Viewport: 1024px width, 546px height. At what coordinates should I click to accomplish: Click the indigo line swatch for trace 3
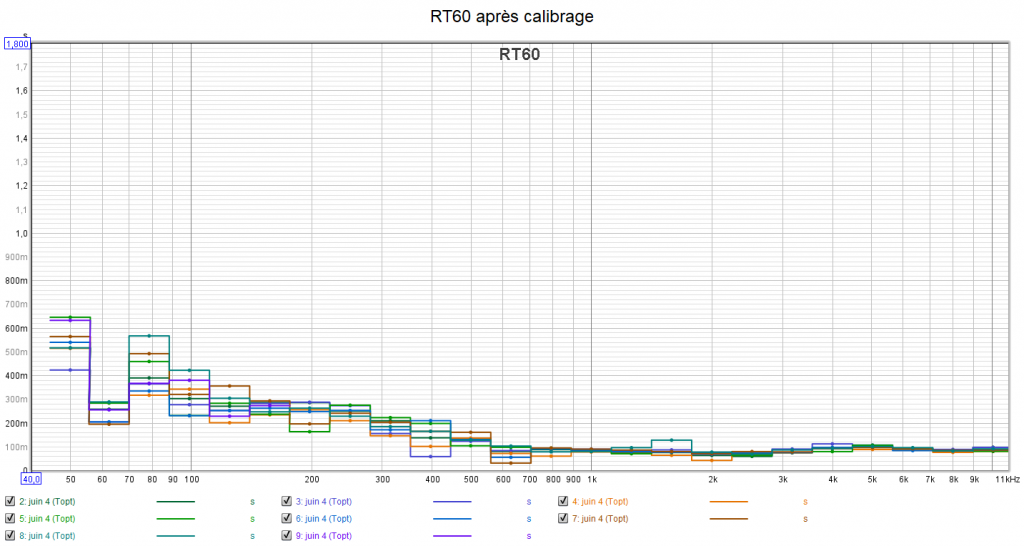(452, 502)
